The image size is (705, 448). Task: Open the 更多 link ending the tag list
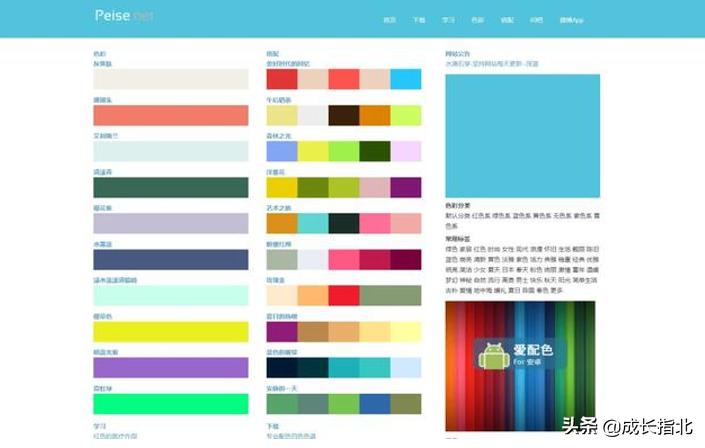click(556, 291)
